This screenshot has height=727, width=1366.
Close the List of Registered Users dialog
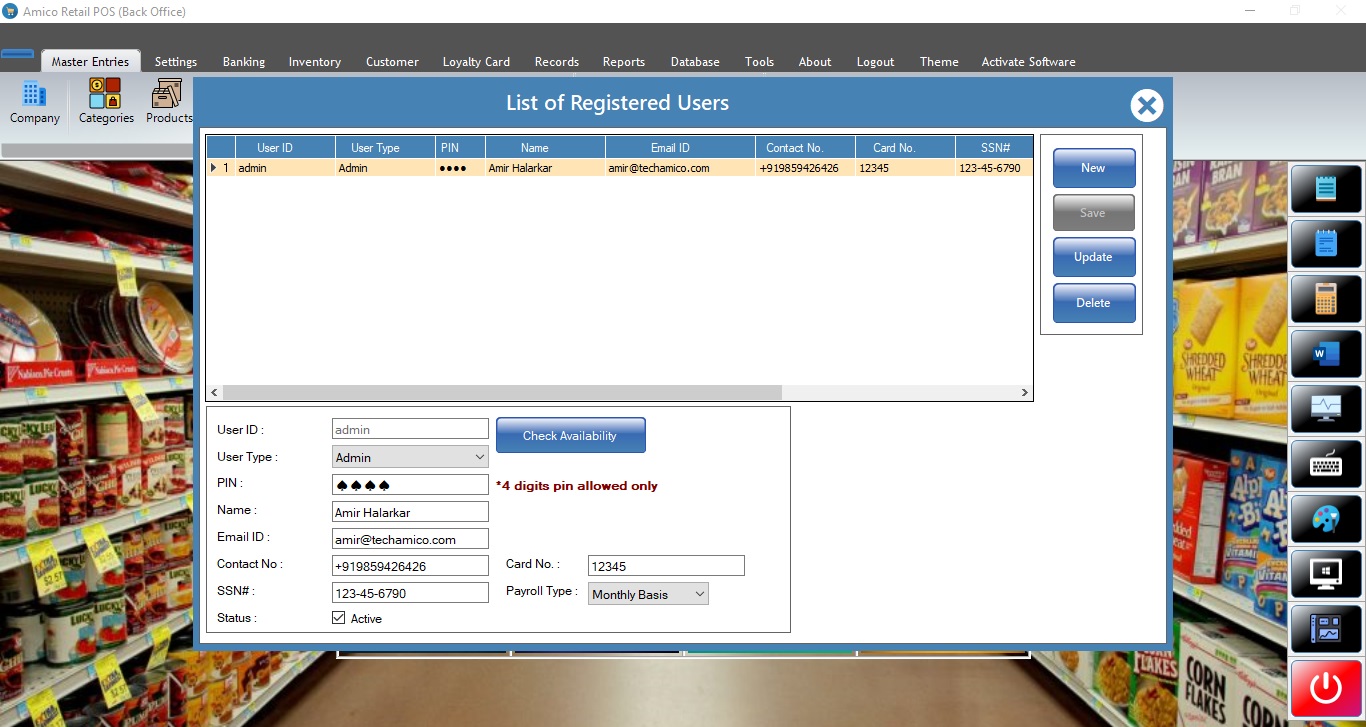1146,105
